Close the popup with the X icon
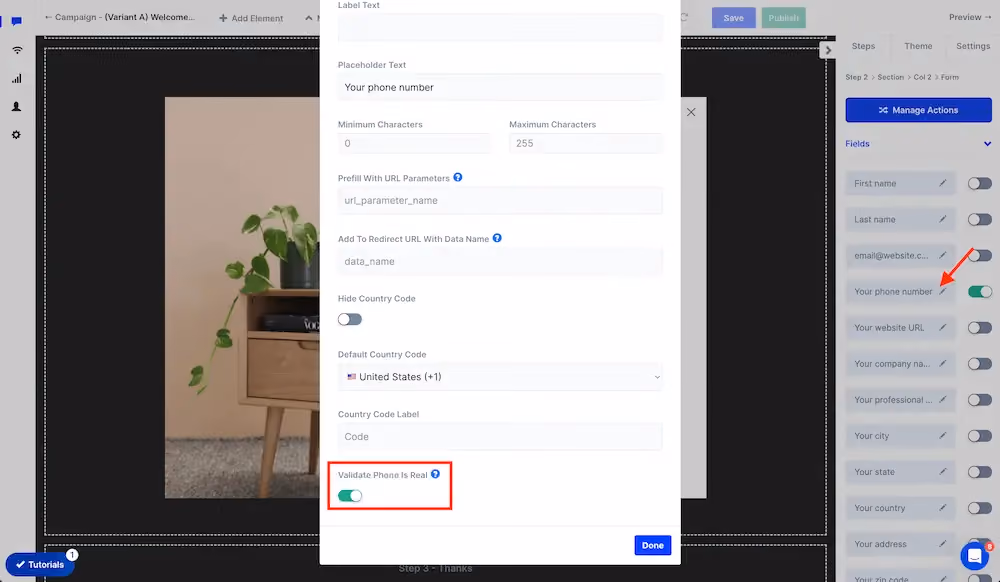The image size is (1000, 582). [691, 112]
